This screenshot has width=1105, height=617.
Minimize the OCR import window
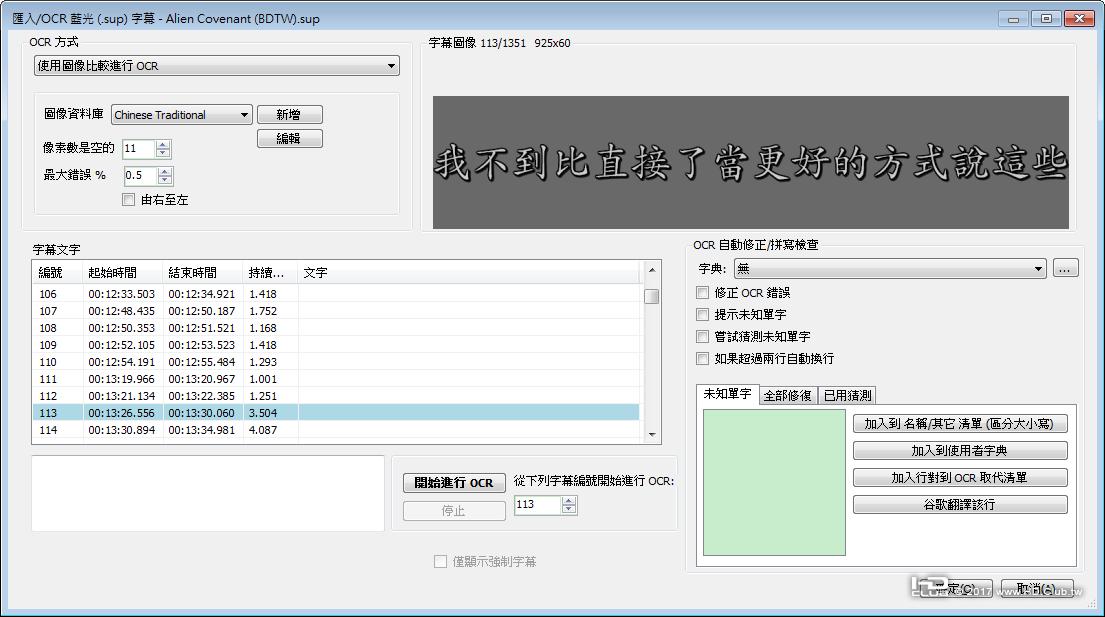pyautogui.click(x=1013, y=19)
